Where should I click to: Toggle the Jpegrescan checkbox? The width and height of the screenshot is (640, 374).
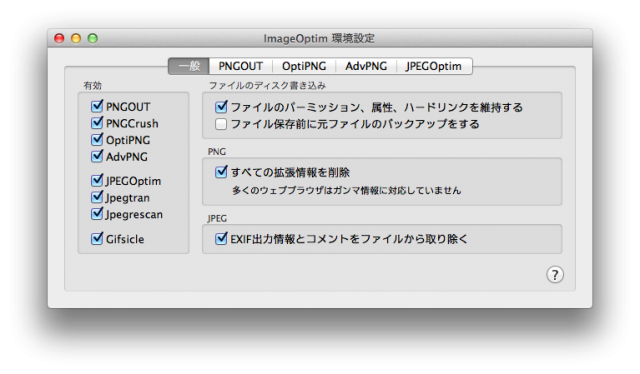click(x=97, y=214)
